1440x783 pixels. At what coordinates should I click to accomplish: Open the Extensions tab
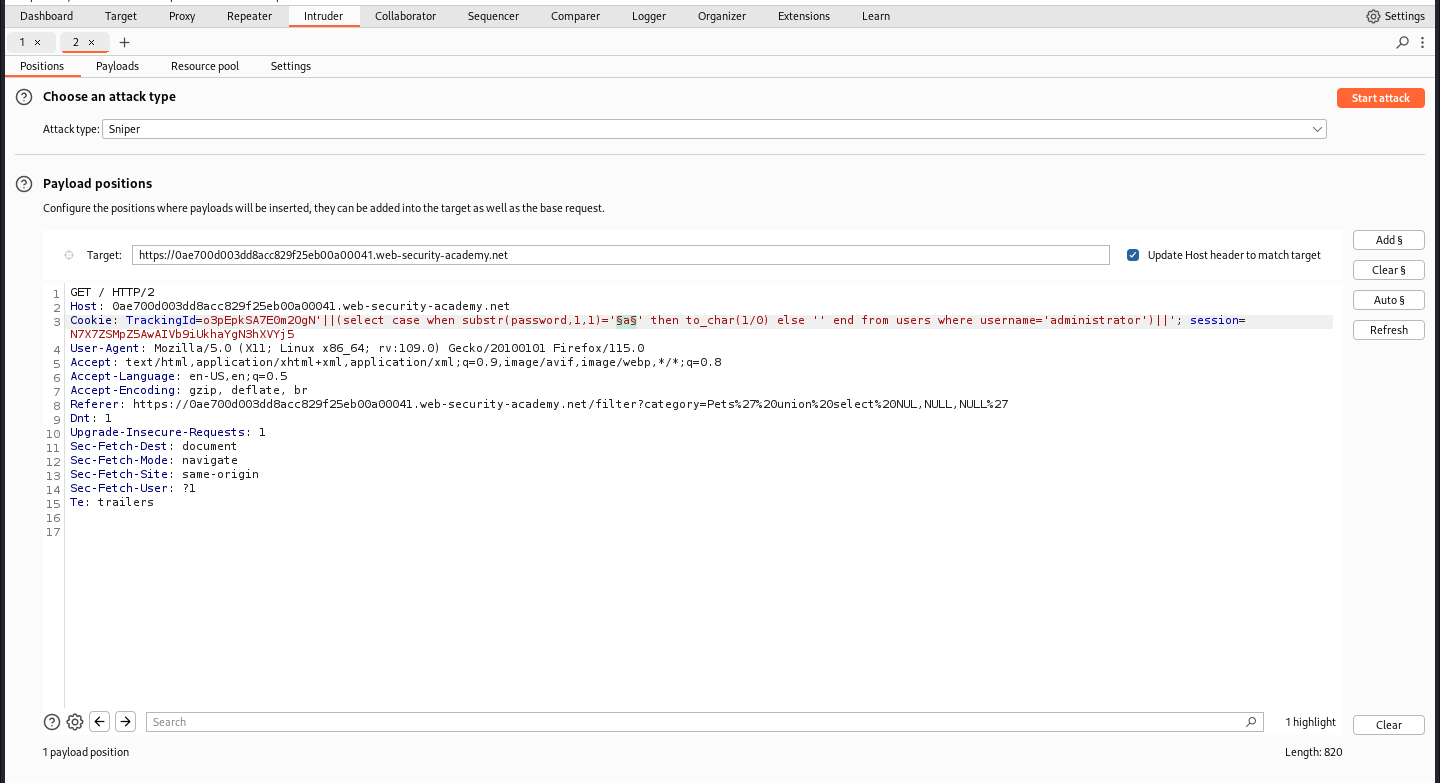pyautogui.click(x=804, y=16)
